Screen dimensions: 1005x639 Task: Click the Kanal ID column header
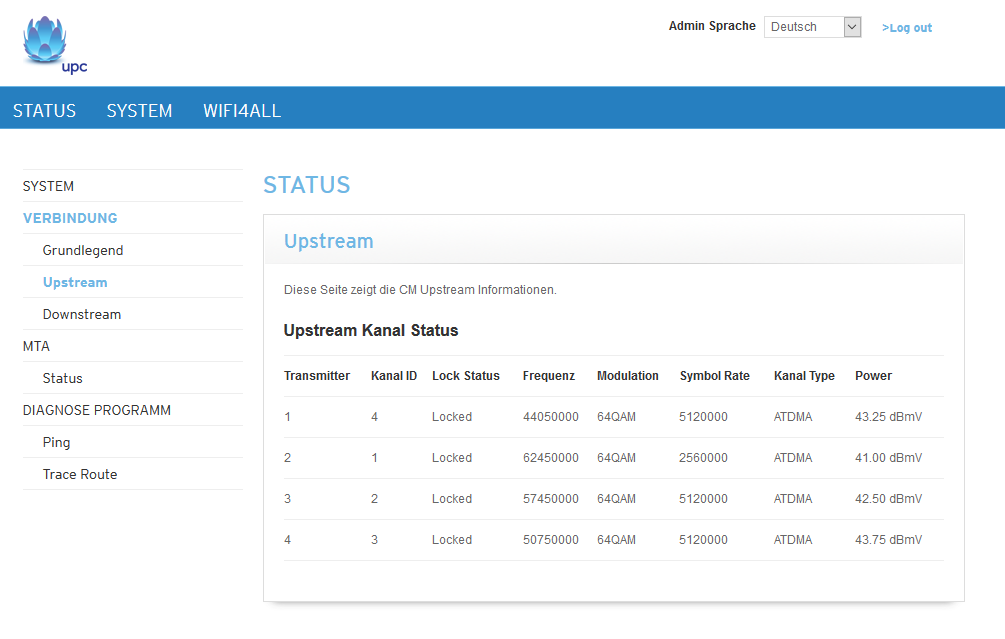pos(394,376)
